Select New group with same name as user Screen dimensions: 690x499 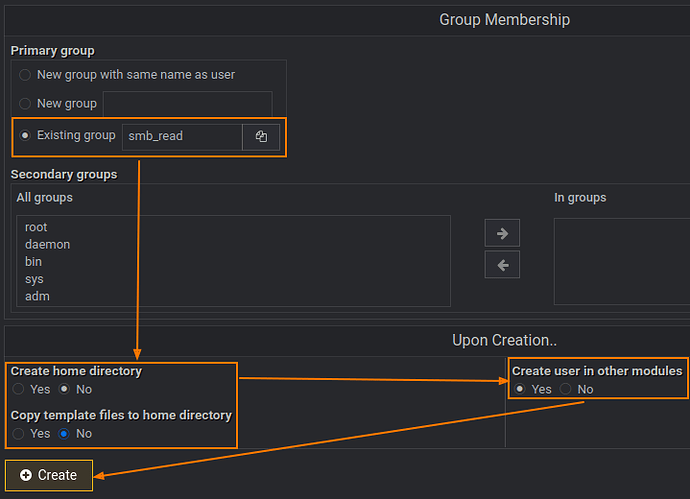pyautogui.click(x=25, y=75)
